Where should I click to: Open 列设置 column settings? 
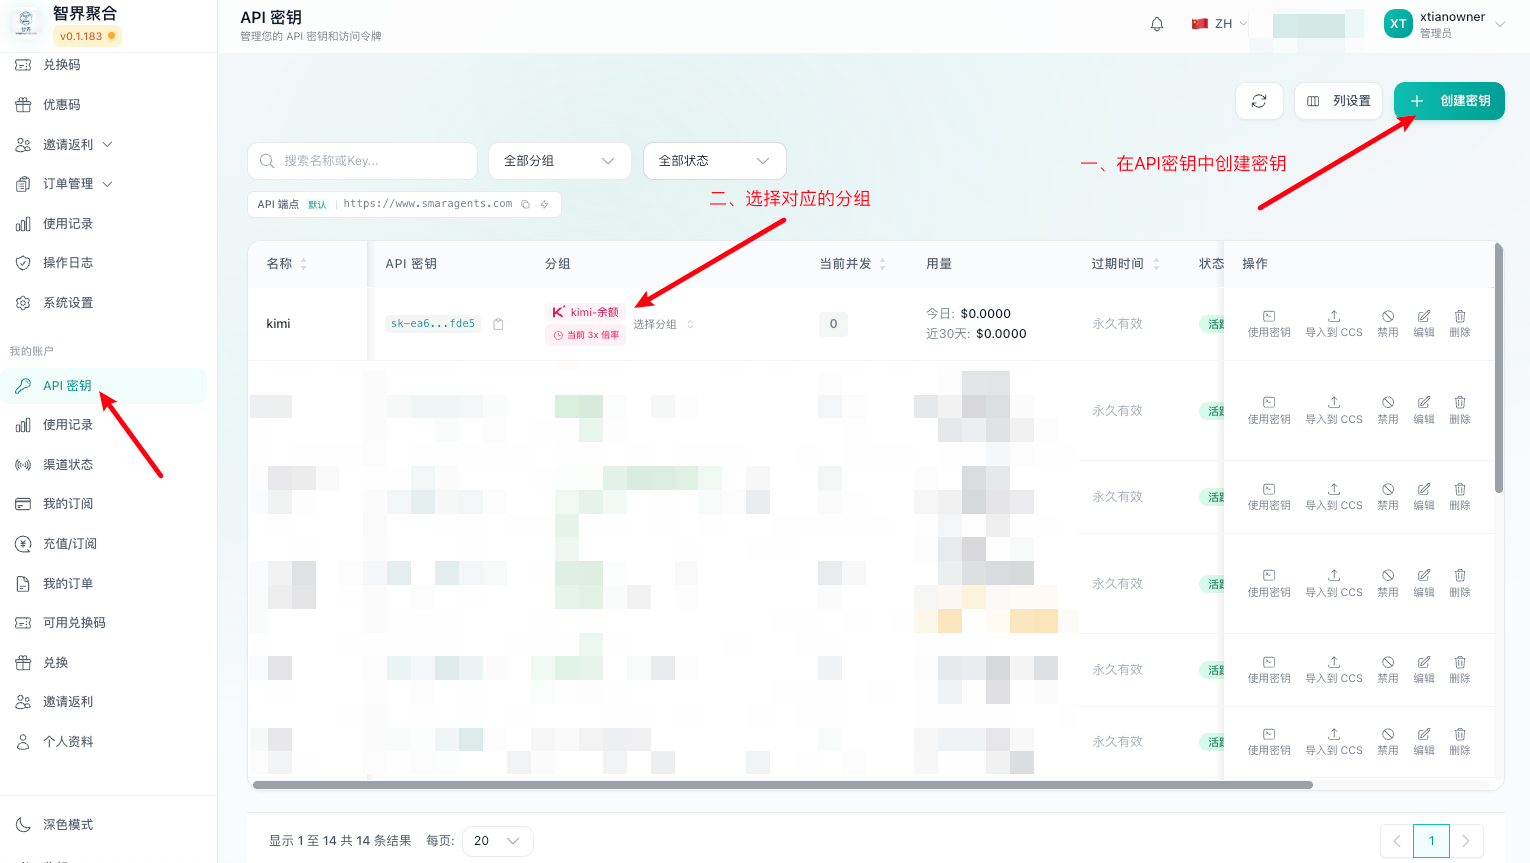(x=1338, y=101)
